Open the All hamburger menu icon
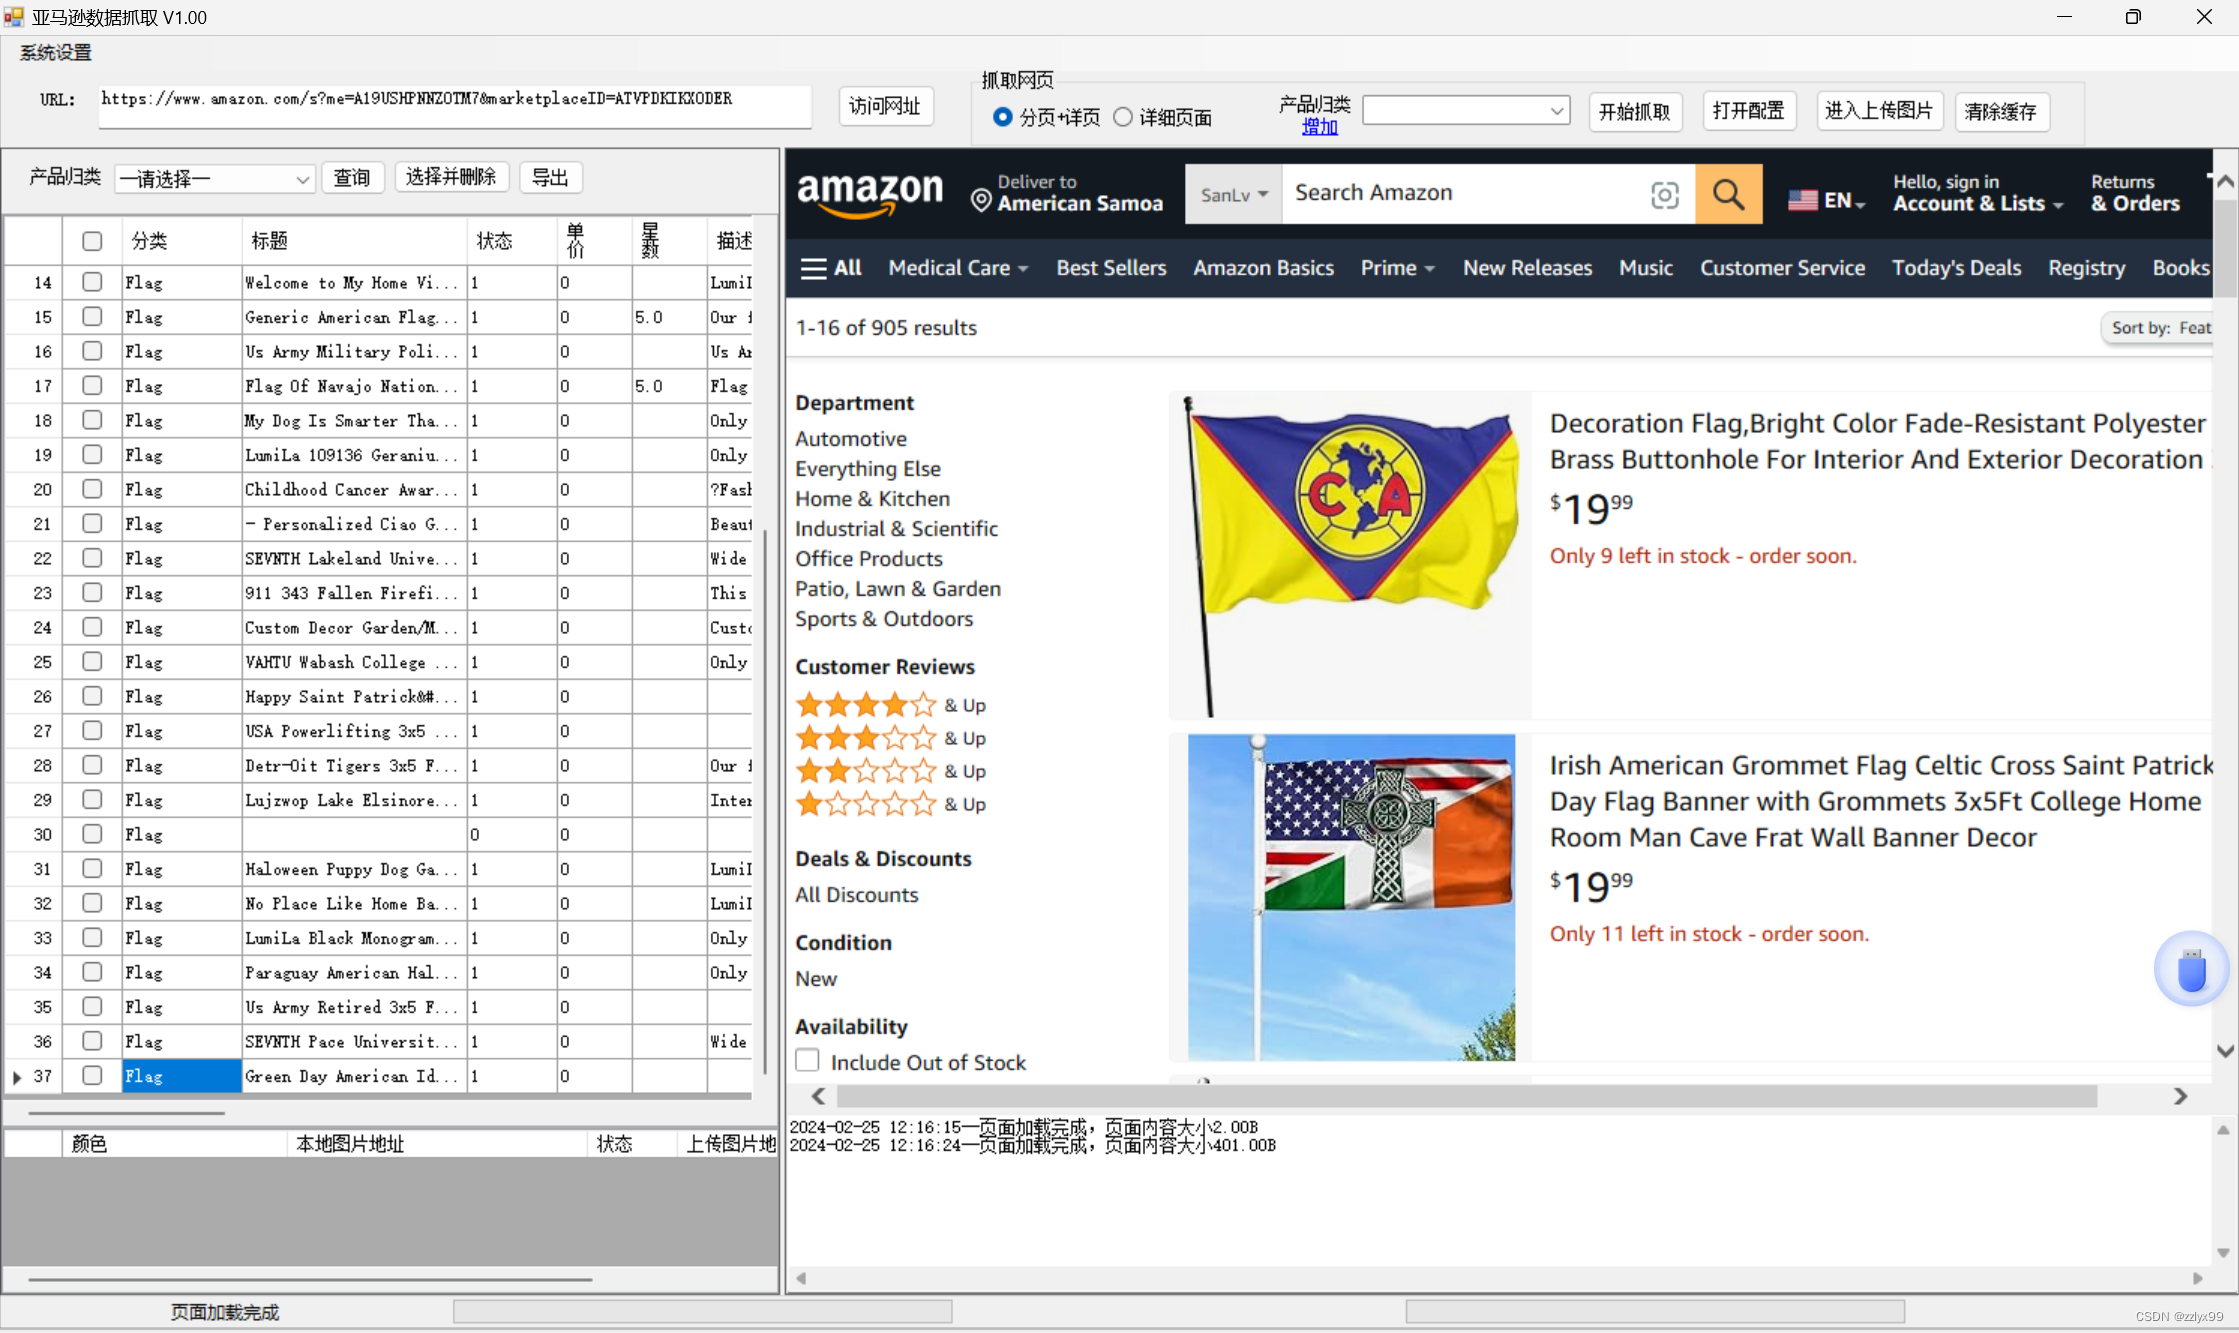Screen dimensions: 2239x1333 pos(813,268)
